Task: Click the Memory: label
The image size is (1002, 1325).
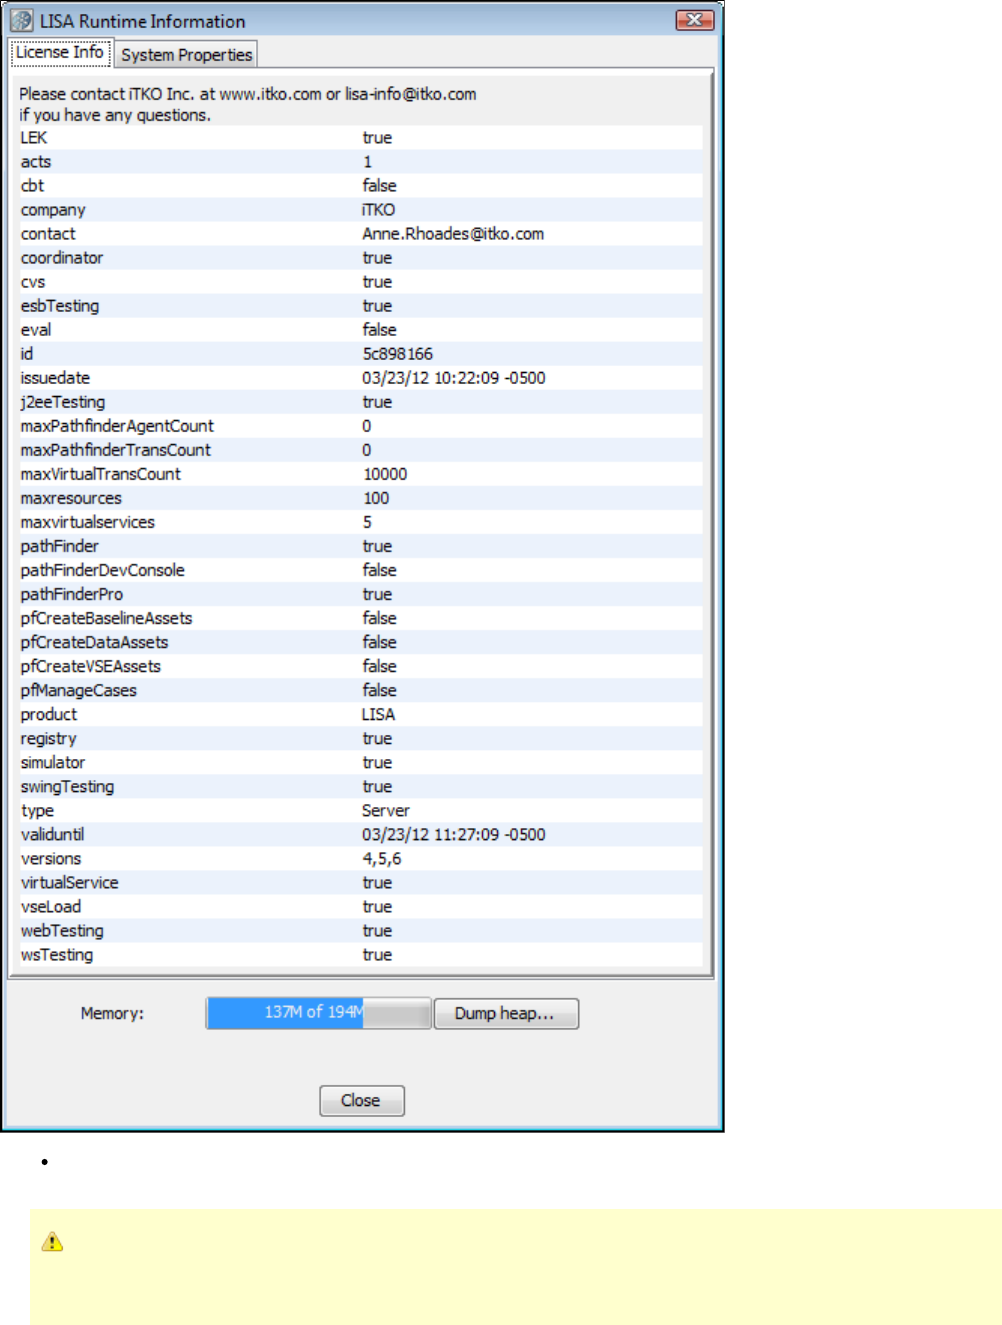Action: (x=112, y=1013)
